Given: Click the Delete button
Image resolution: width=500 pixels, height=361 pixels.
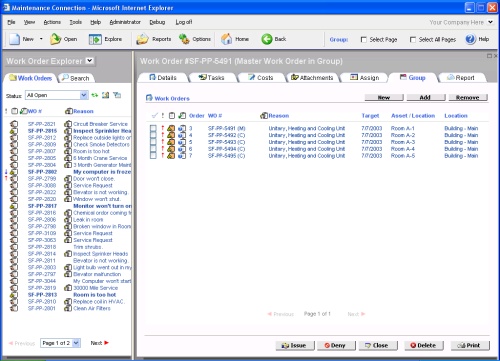Looking at the screenshot, I should pyautogui.click(x=424, y=345).
